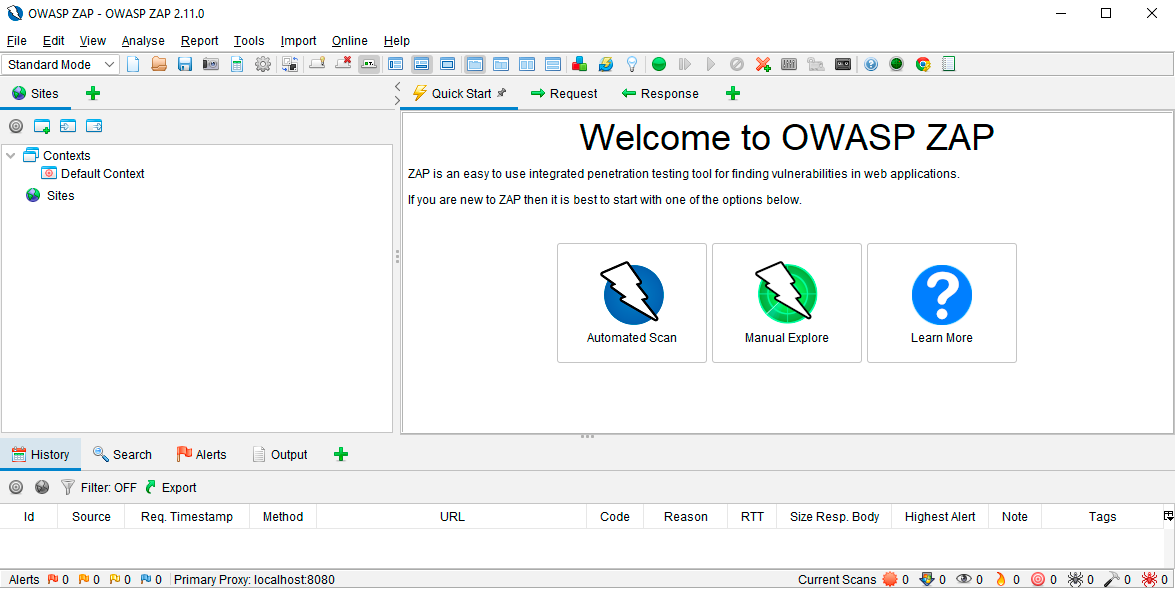The width and height of the screenshot is (1175, 589).
Task: Toggle the green break on requests button
Action: pos(658,64)
